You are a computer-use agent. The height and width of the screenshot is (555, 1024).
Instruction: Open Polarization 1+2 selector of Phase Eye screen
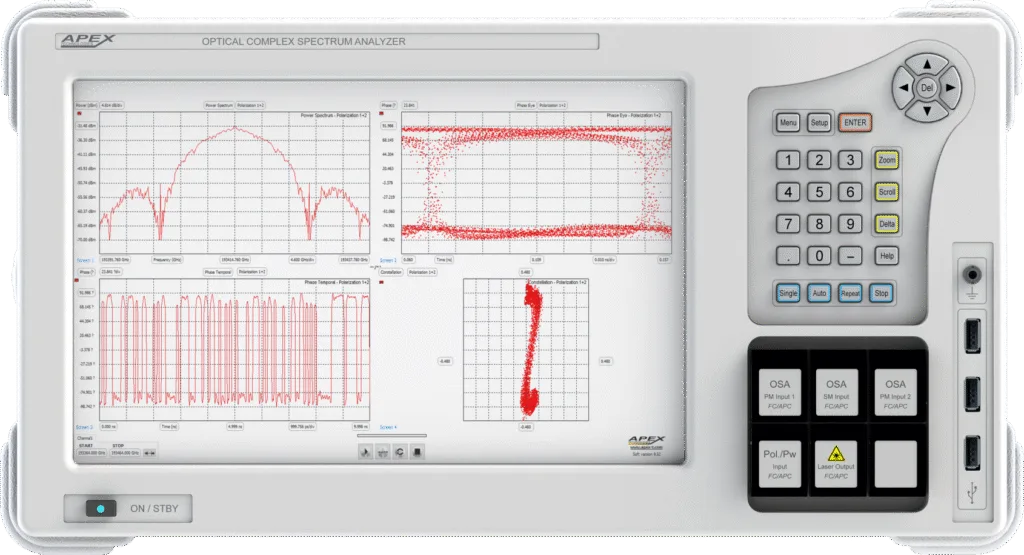coord(552,105)
